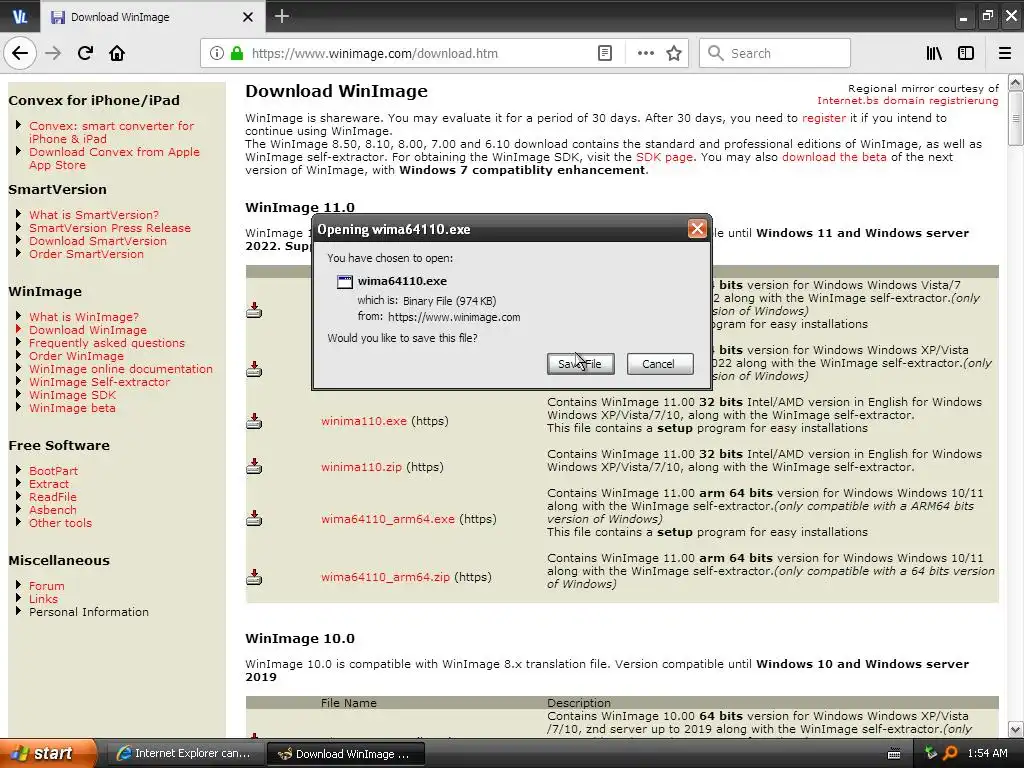This screenshot has height=768, width=1024.
Task: Open the Library icon
Action: point(934,53)
